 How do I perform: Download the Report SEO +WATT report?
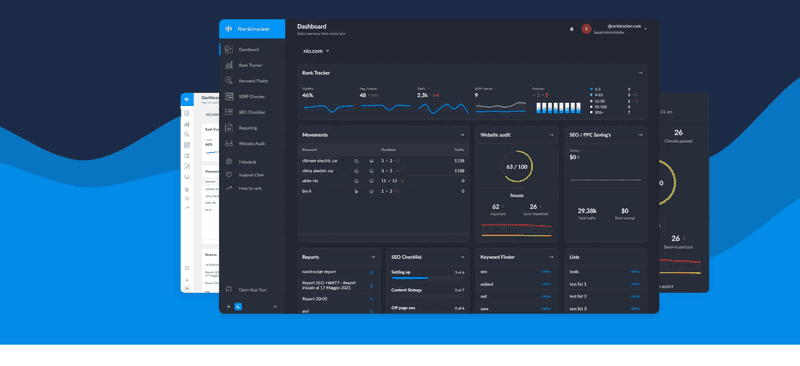pos(371,285)
